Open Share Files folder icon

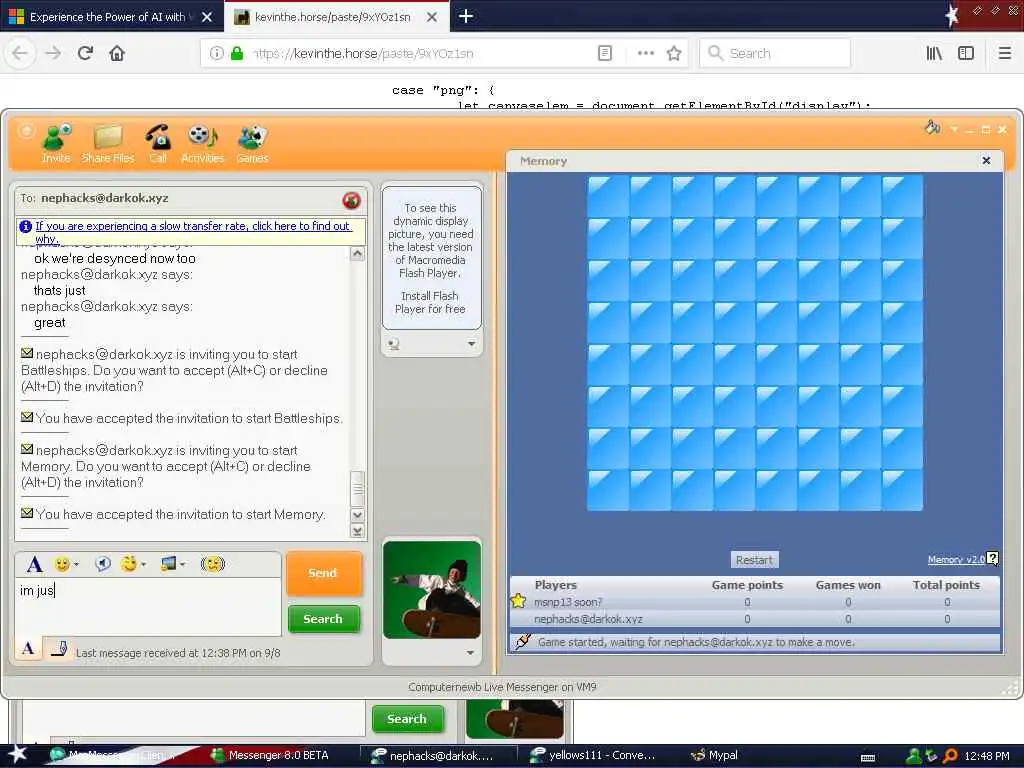tap(108, 144)
